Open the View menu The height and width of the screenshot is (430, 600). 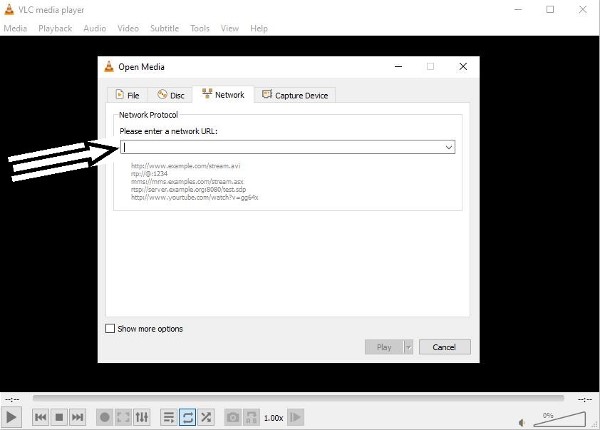click(x=230, y=28)
